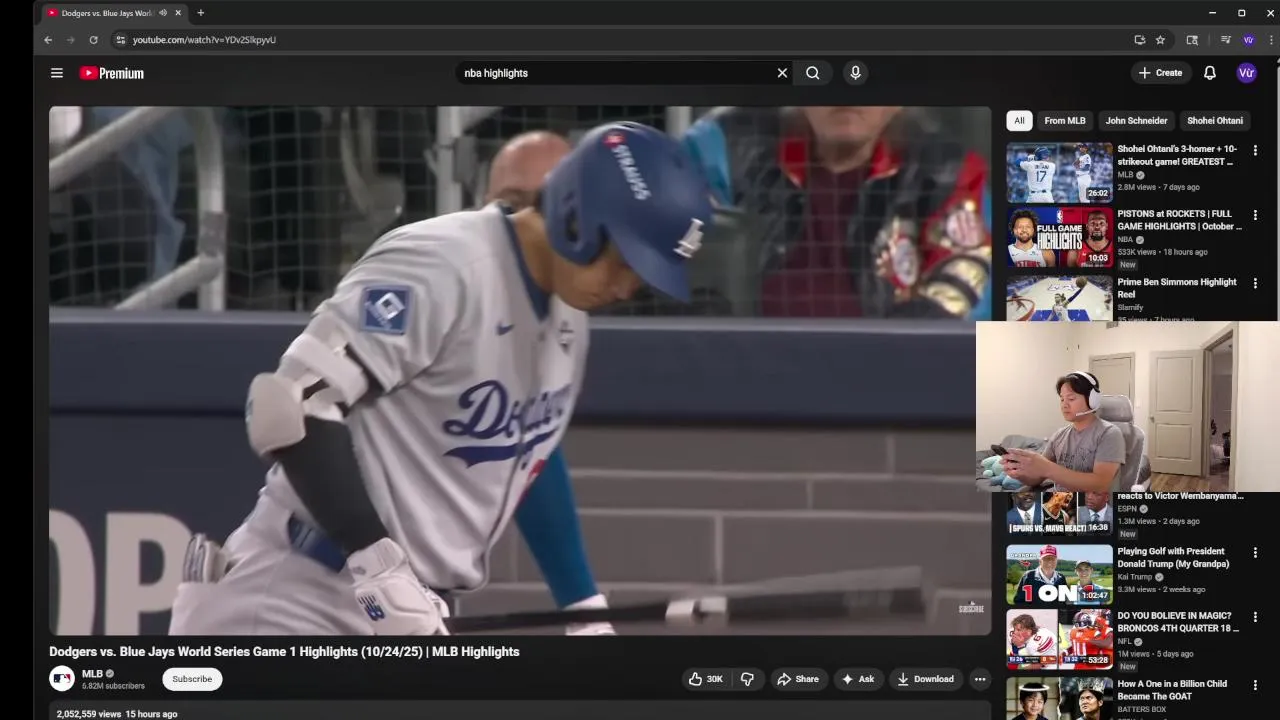1280x720 pixels.
Task: Click the Kai Trump golf 1:02:47 thumbnail
Action: click(x=1059, y=574)
